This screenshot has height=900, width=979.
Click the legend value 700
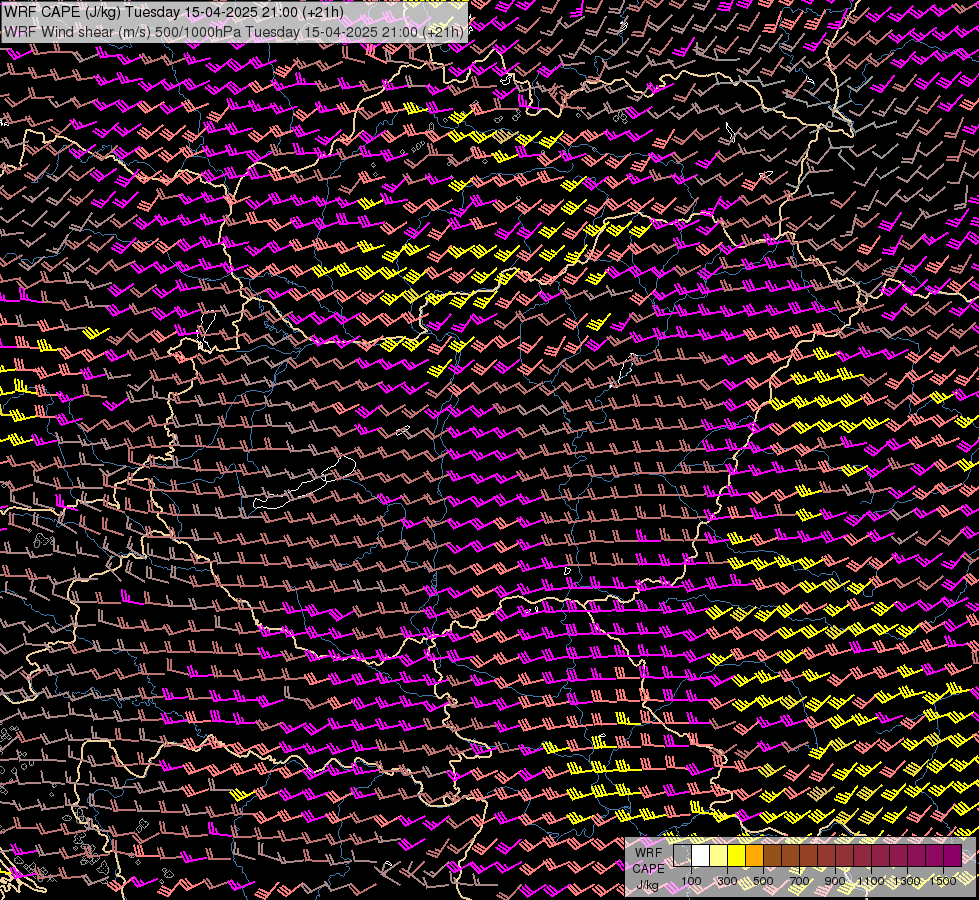click(x=799, y=881)
